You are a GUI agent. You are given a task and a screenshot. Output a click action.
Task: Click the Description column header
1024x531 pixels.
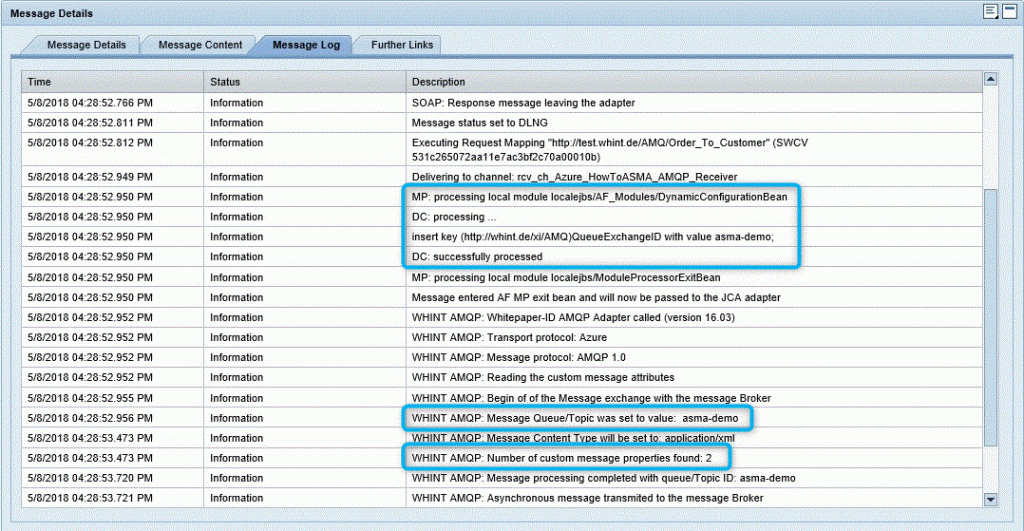(694, 82)
